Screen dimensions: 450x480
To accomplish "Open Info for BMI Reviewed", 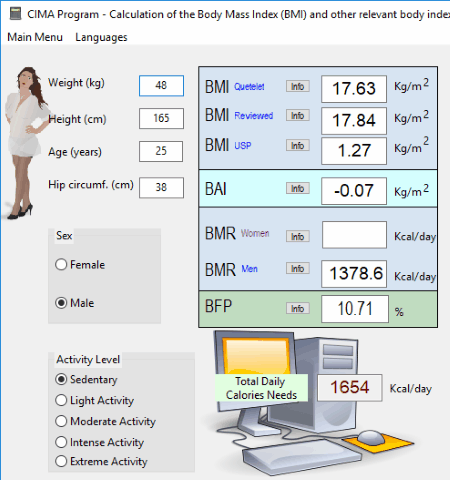I will (298, 115).
